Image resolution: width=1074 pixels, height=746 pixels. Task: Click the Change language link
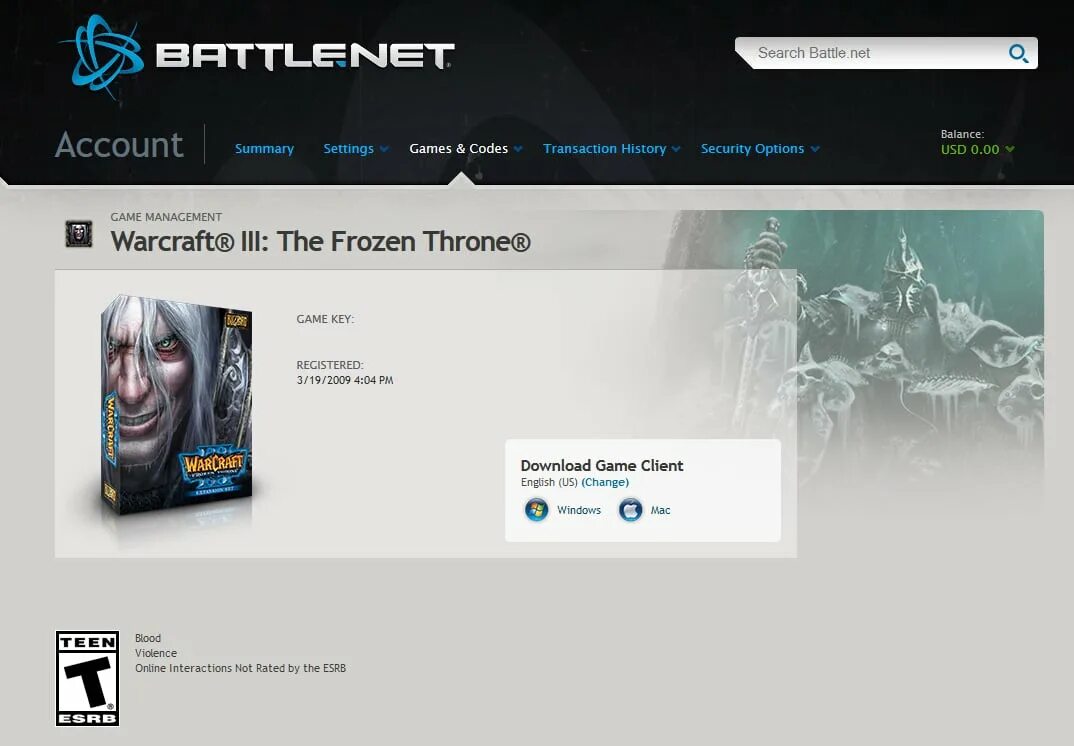click(x=605, y=482)
